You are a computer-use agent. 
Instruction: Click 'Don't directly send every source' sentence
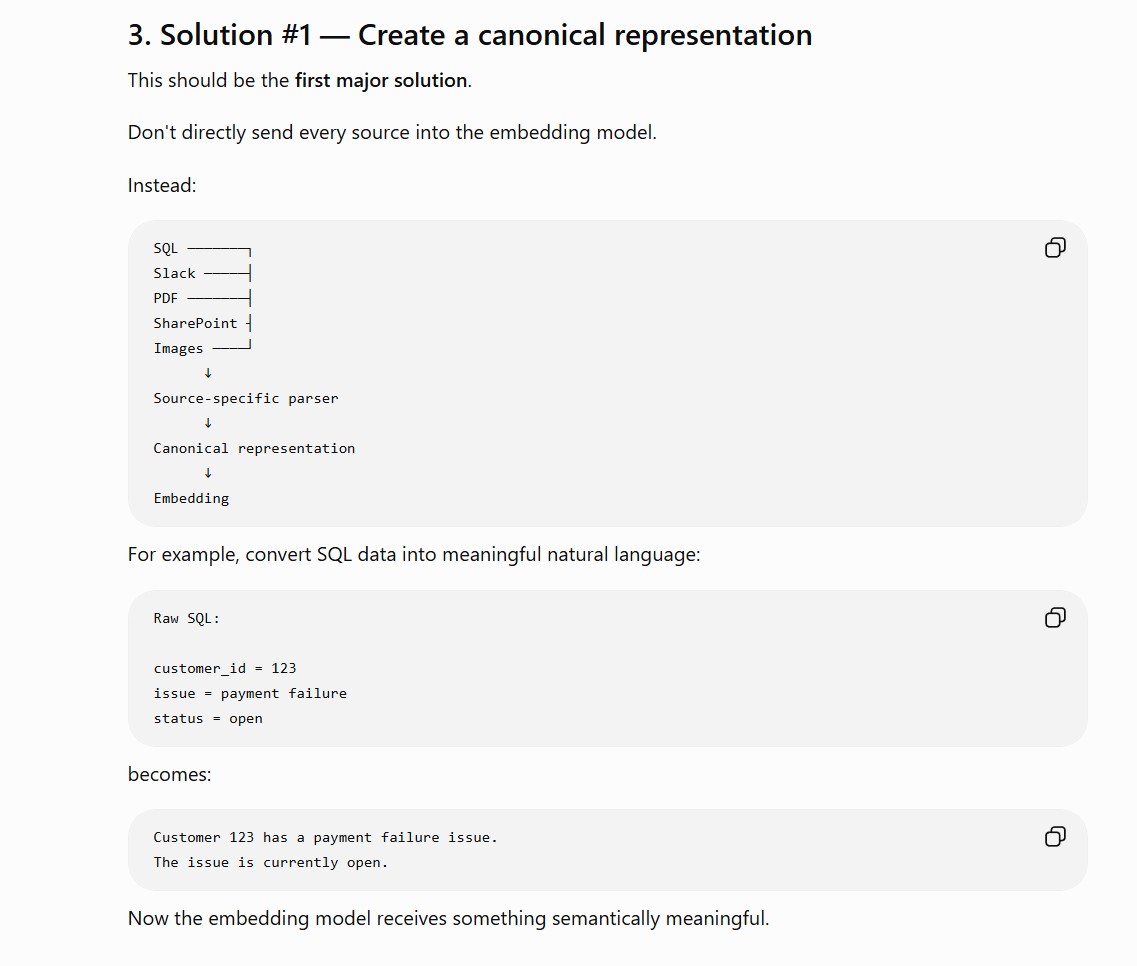click(392, 133)
